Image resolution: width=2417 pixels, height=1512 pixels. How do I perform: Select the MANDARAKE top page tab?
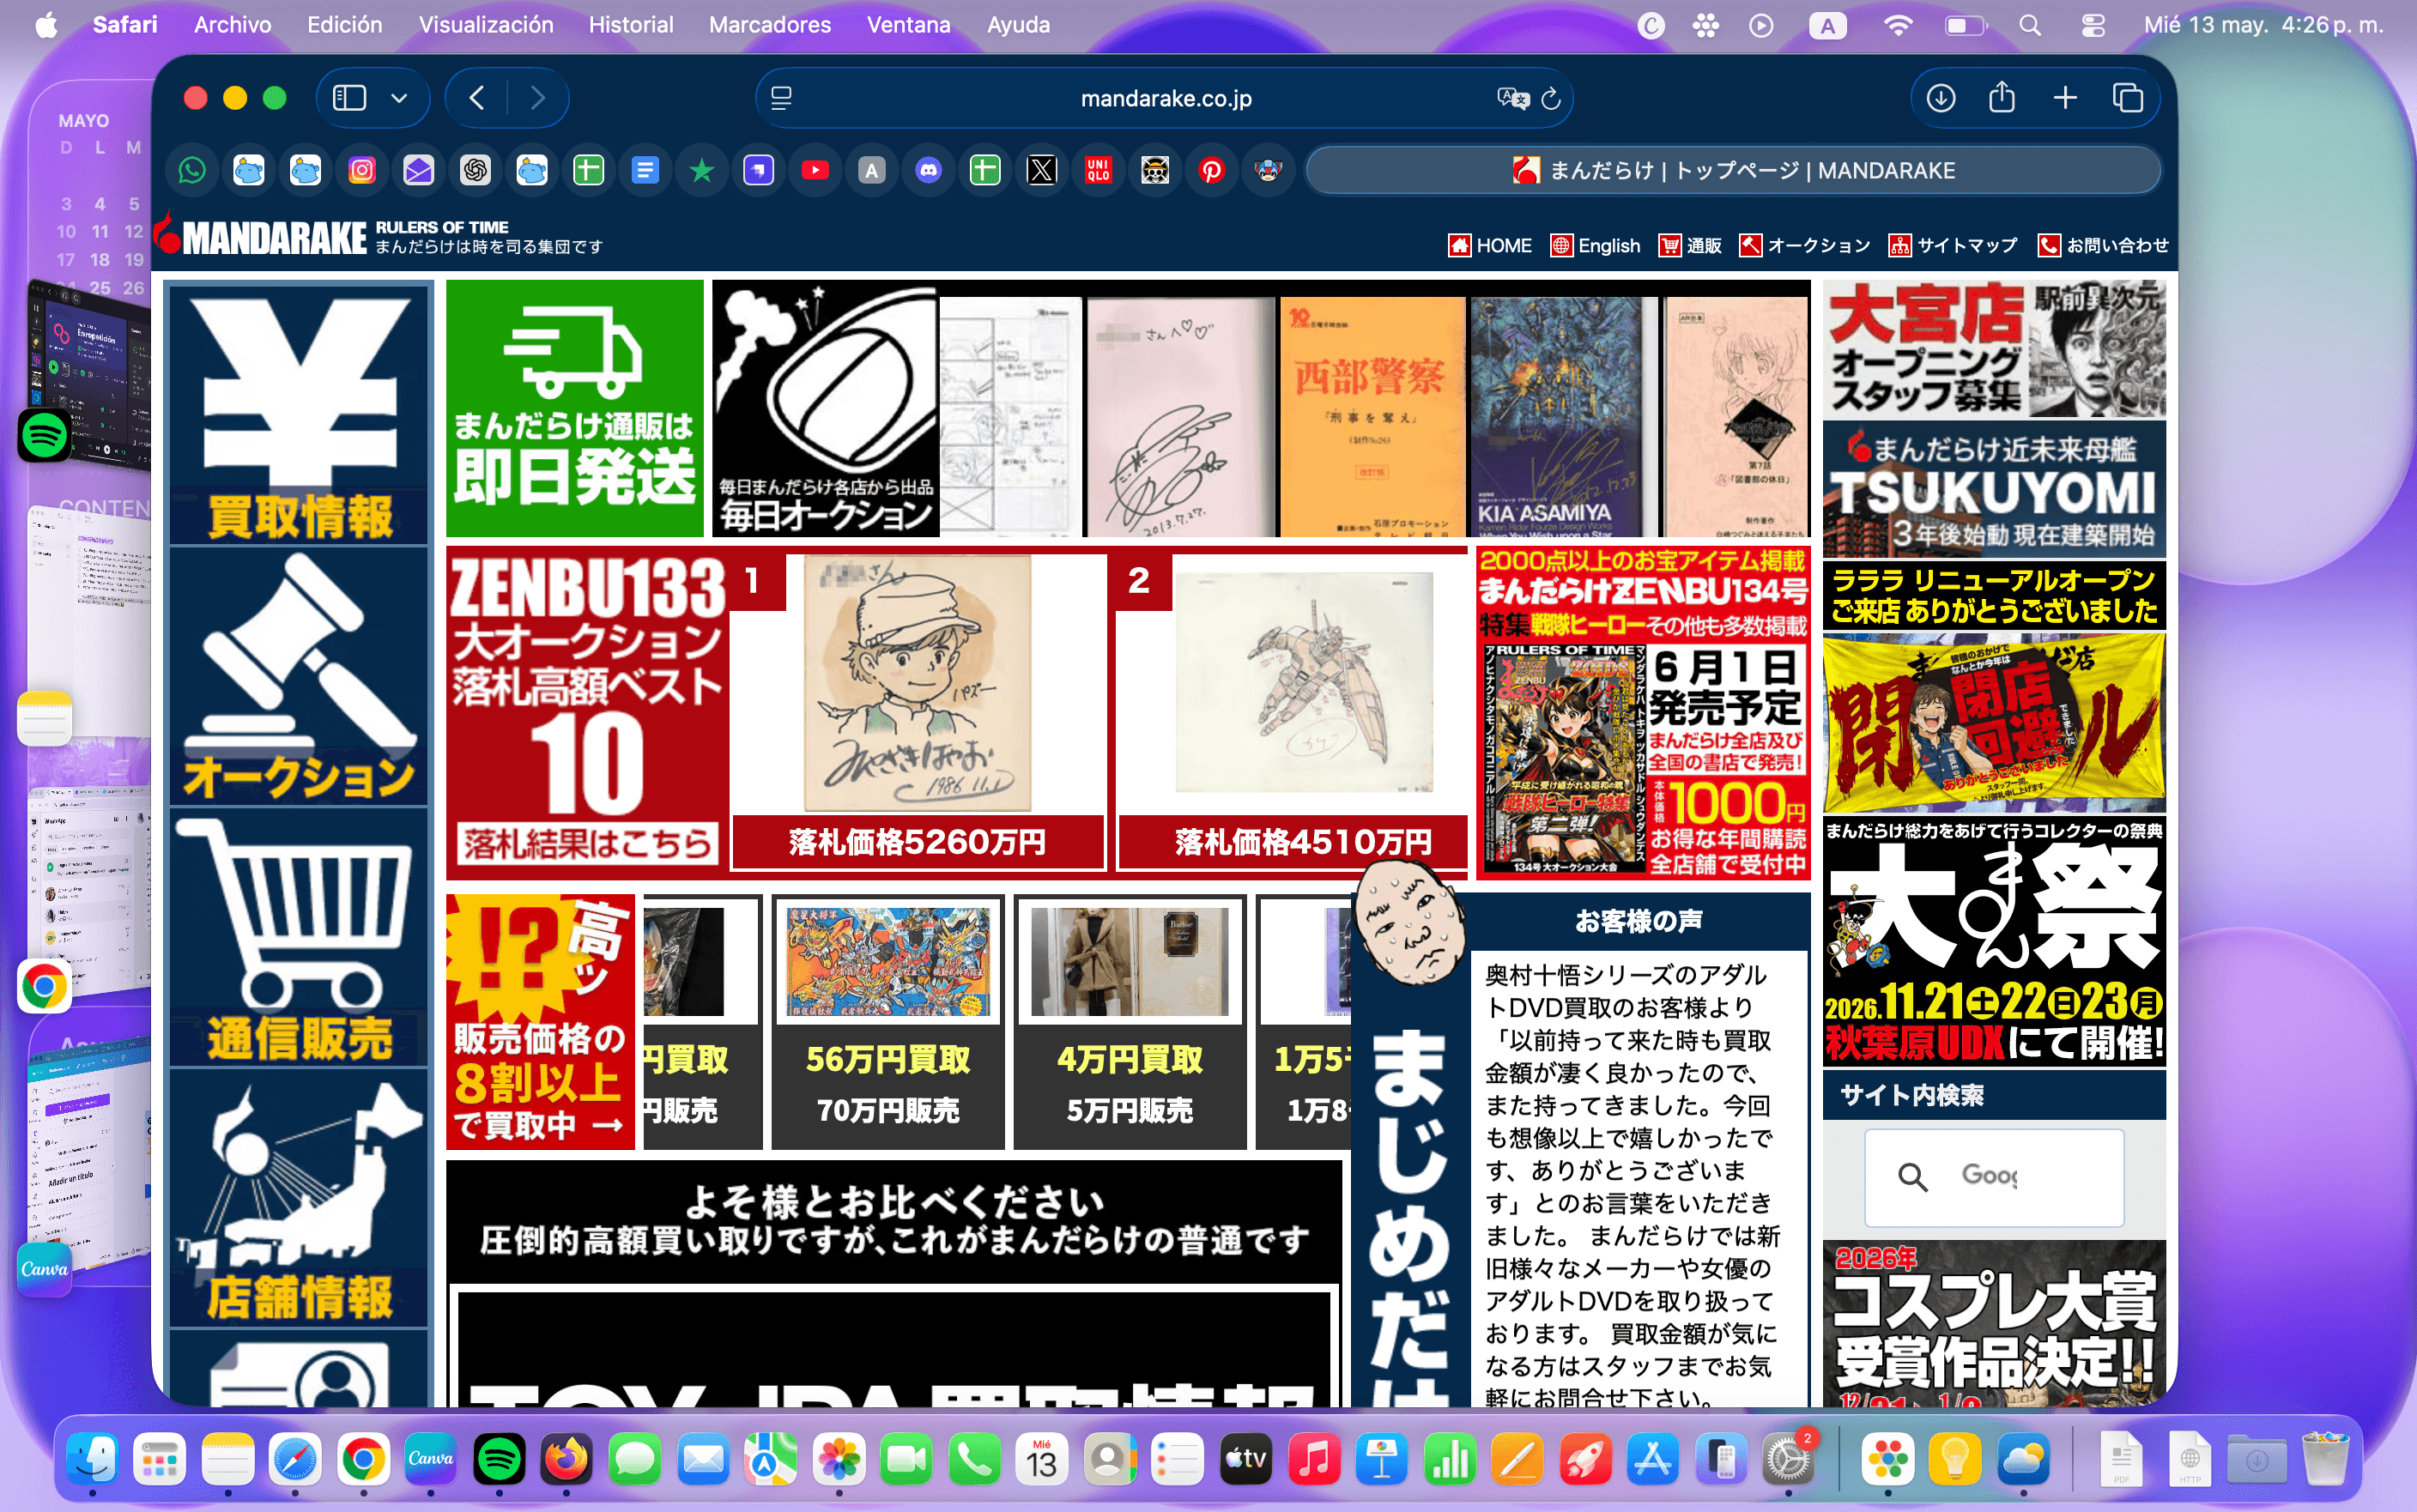coord(1733,171)
